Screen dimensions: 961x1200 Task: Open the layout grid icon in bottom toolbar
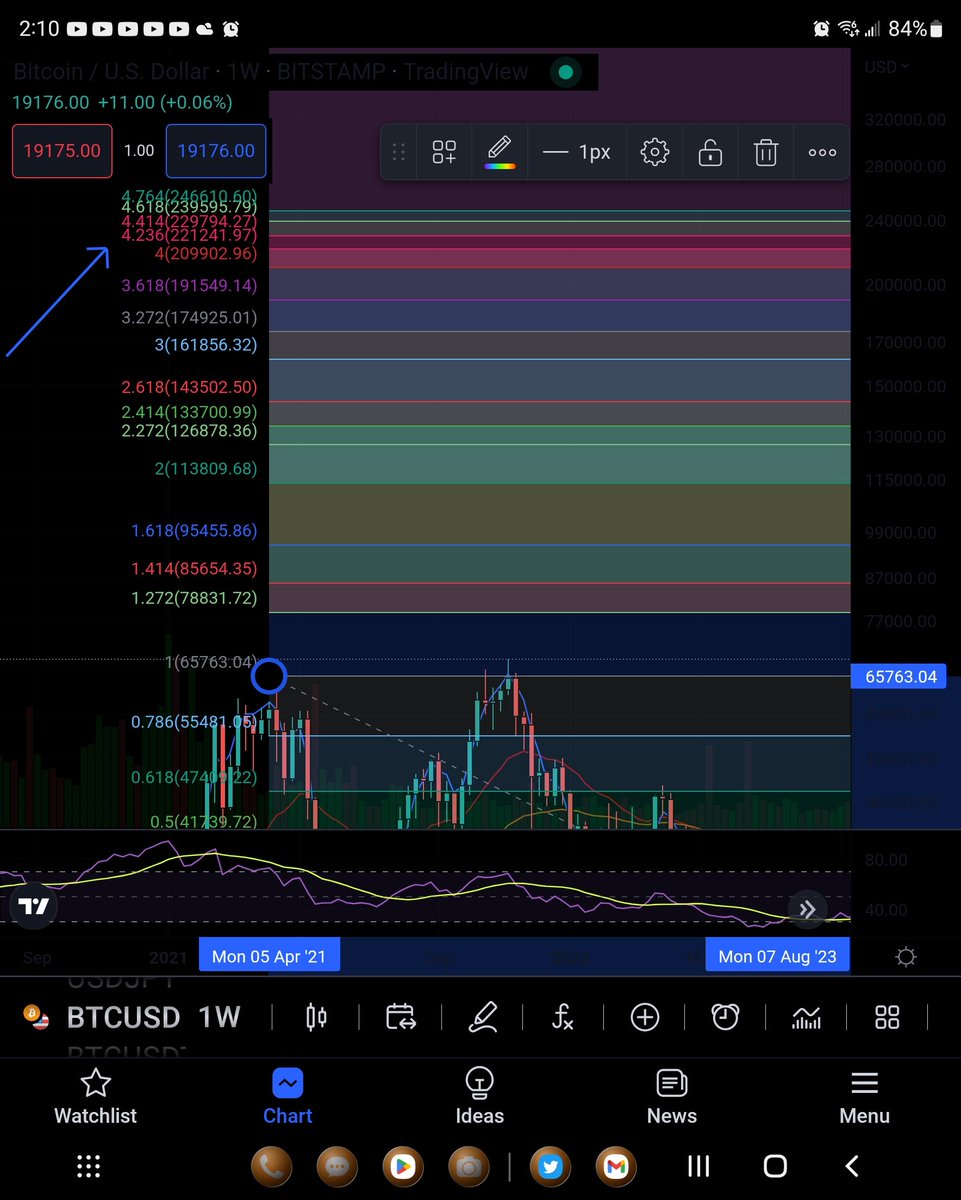click(x=887, y=1018)
